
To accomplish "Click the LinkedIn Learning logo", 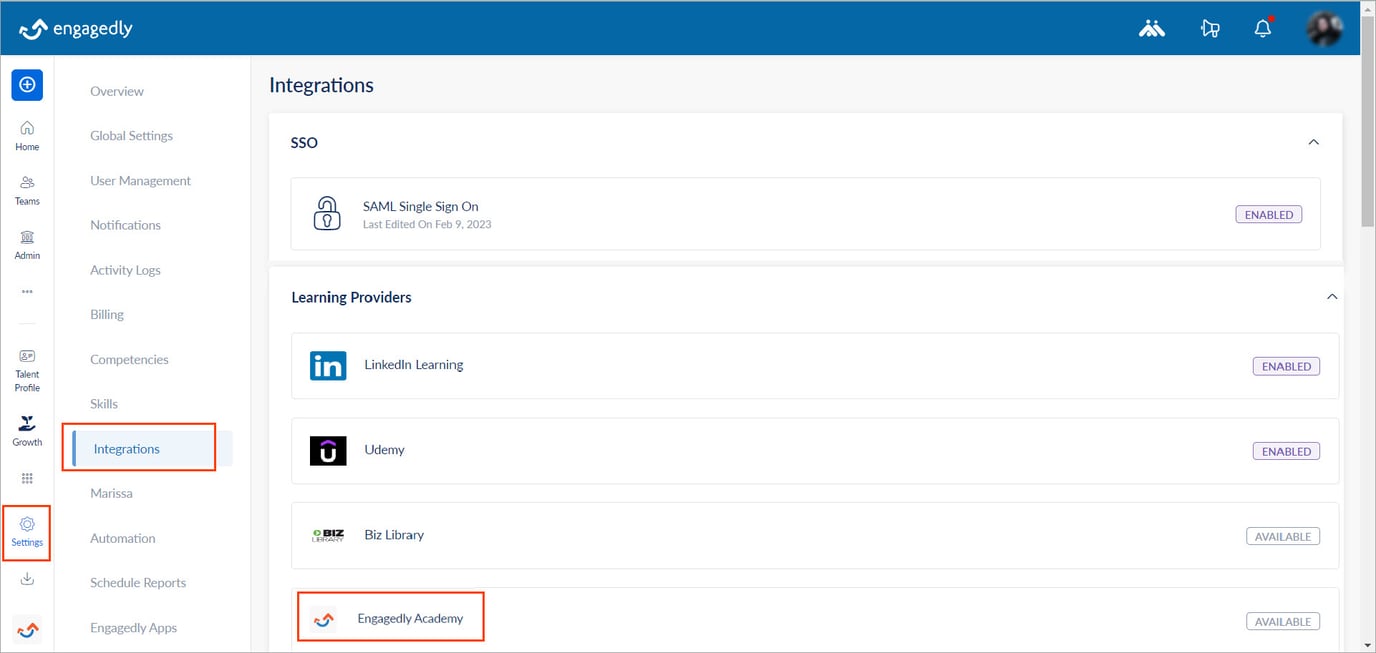I will (x=328, y=365).
